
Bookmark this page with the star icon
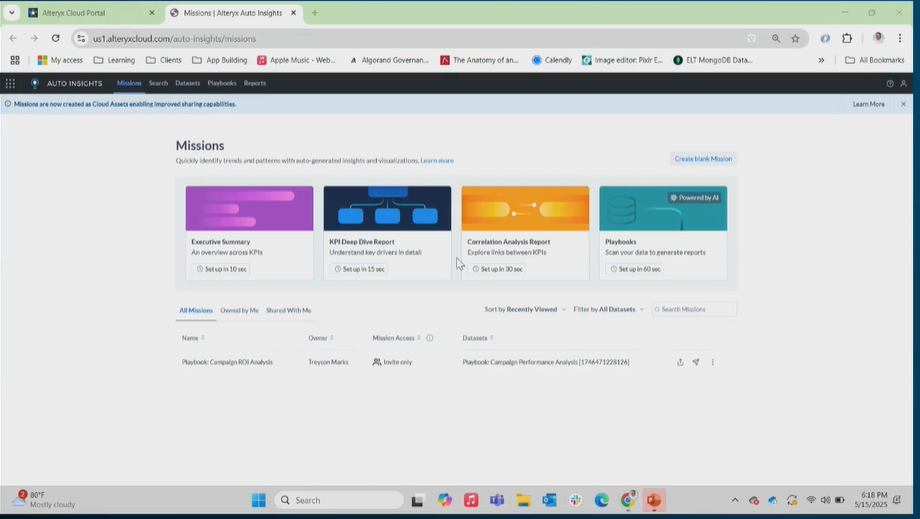pos(796,39)
